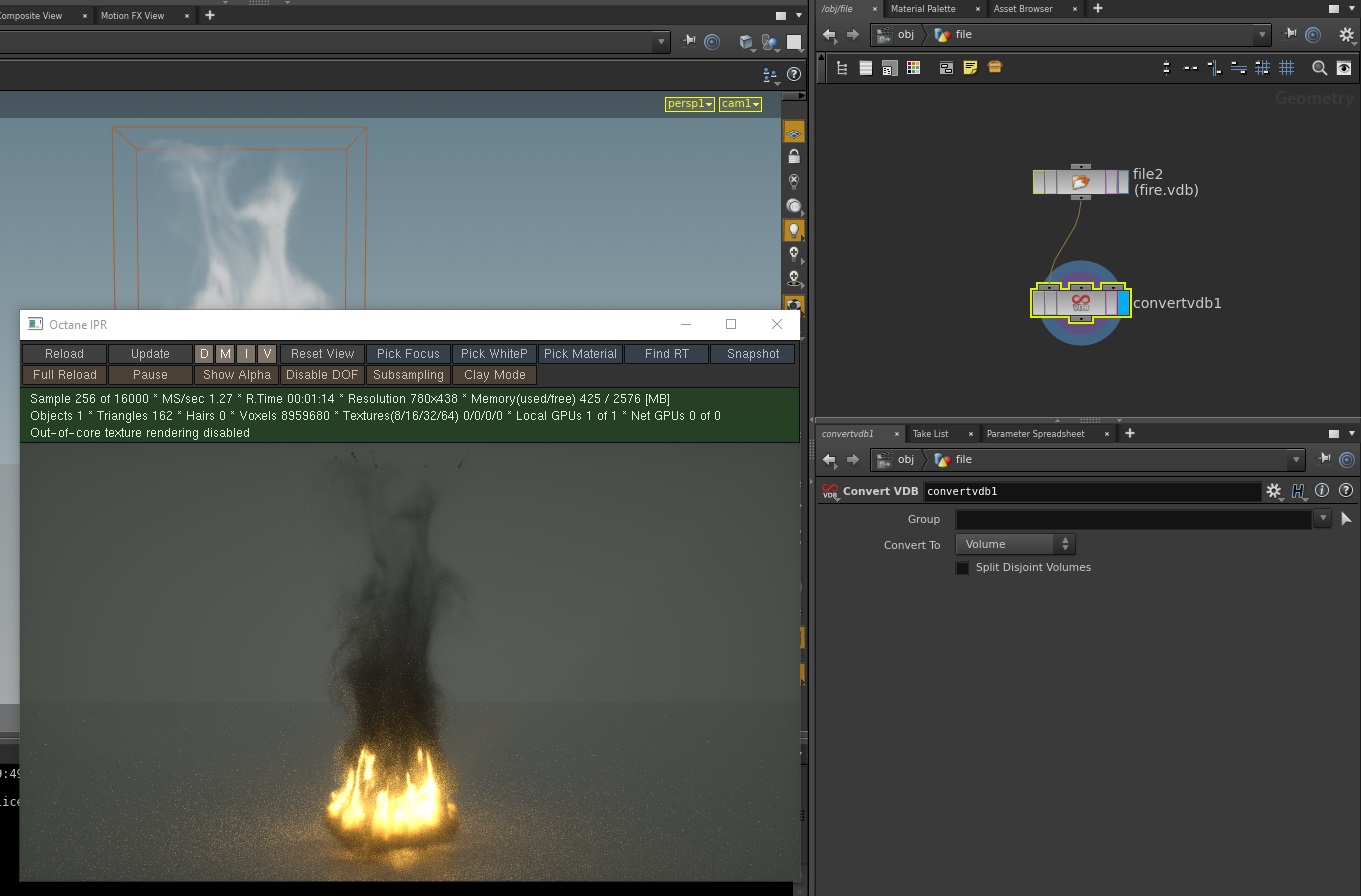This screenshot has height=896, width=1361.
Task: Open the persp1 viewport menu
Action: coord(689,104)
